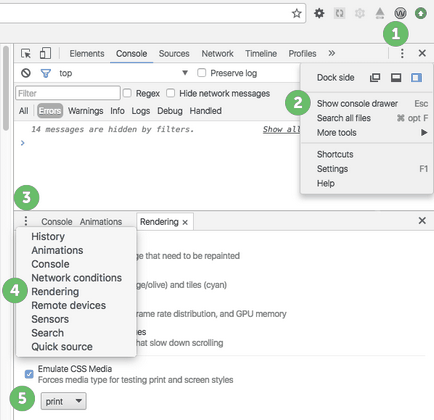The width and height of the screenshot is (434, 420).
Task: Switch to the Network tab
Action: point(217,54)
